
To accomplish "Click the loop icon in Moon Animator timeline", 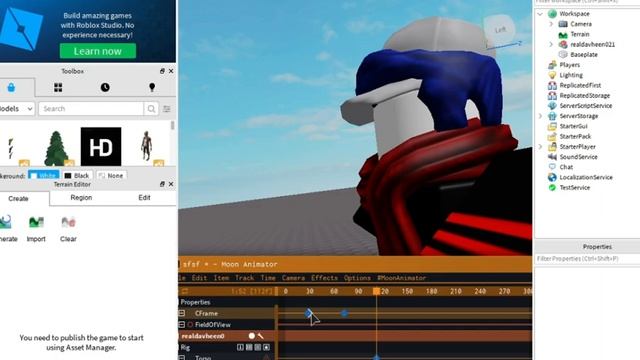I will pyautogui.click(x=185, y=291).
